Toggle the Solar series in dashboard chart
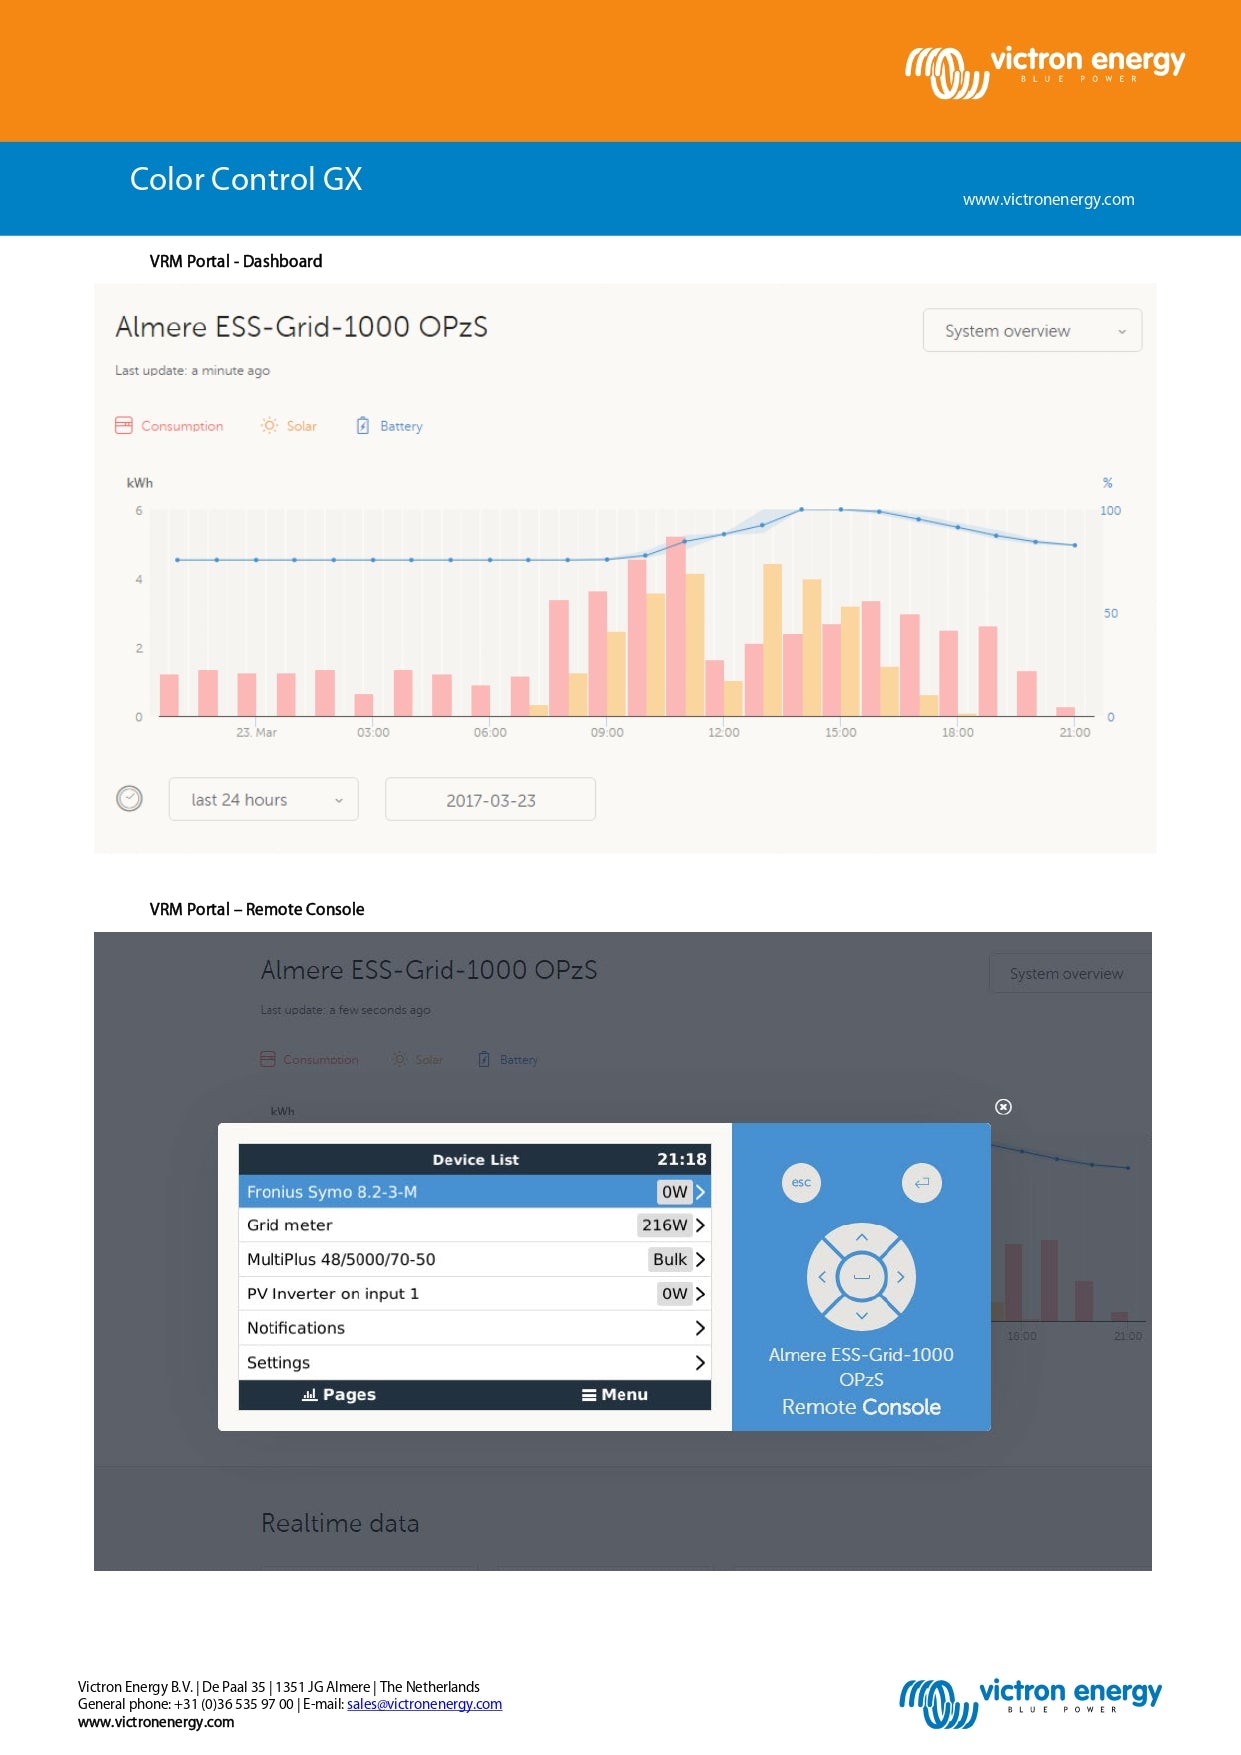Viewport: 1241px width, 1755px height. (x=289, y=426)
